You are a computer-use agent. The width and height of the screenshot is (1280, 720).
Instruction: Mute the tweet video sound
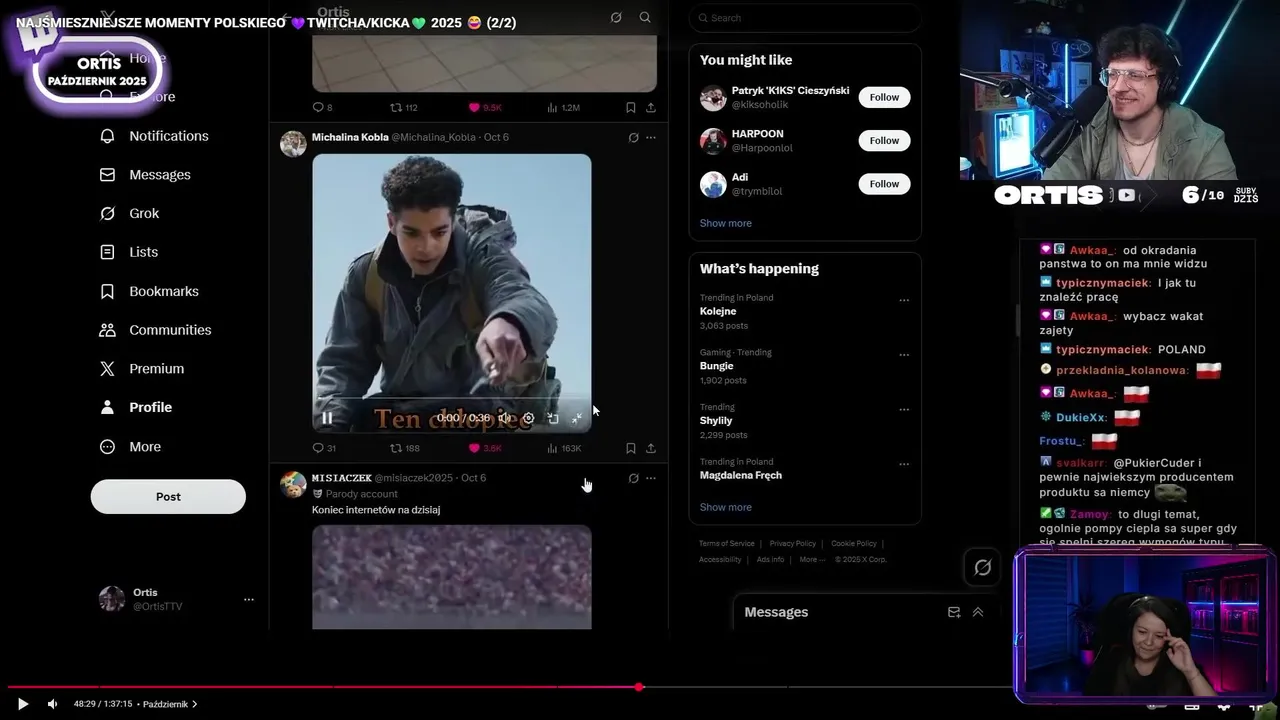click(x=505, y=418)
